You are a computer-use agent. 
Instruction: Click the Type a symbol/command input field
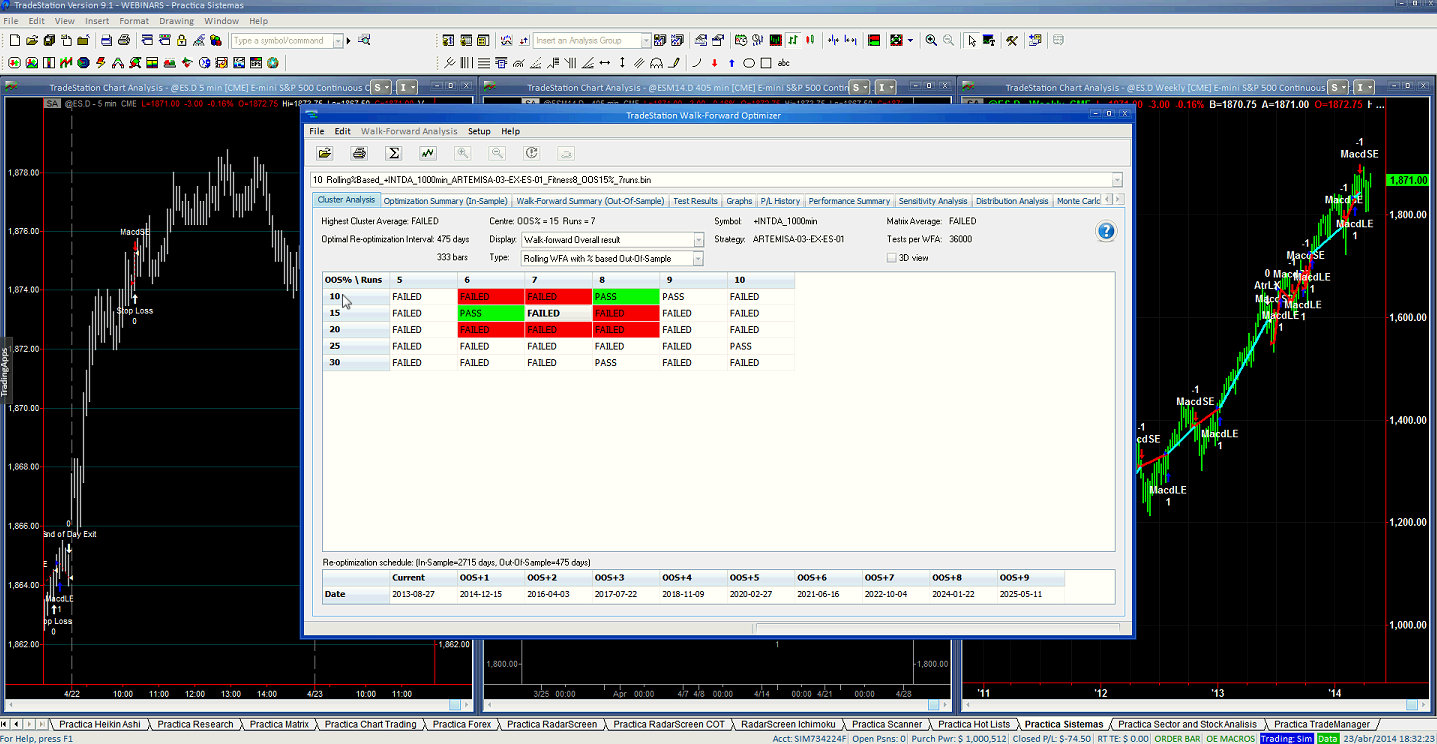(x=282, y=41)
